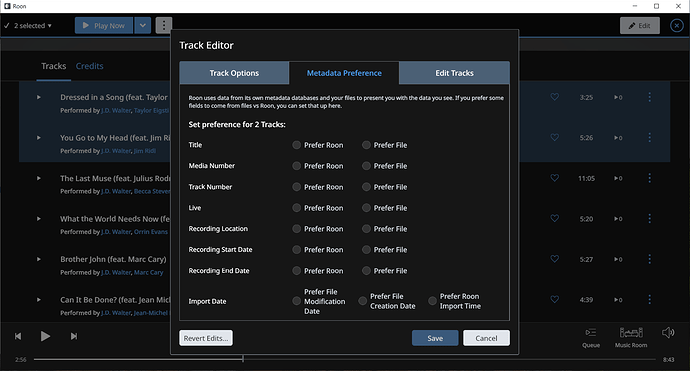This screenshot has height=371, width=690.
Task: Select Prefer File for Media Number
Action: pyautogui.click(x=366, y=166)
